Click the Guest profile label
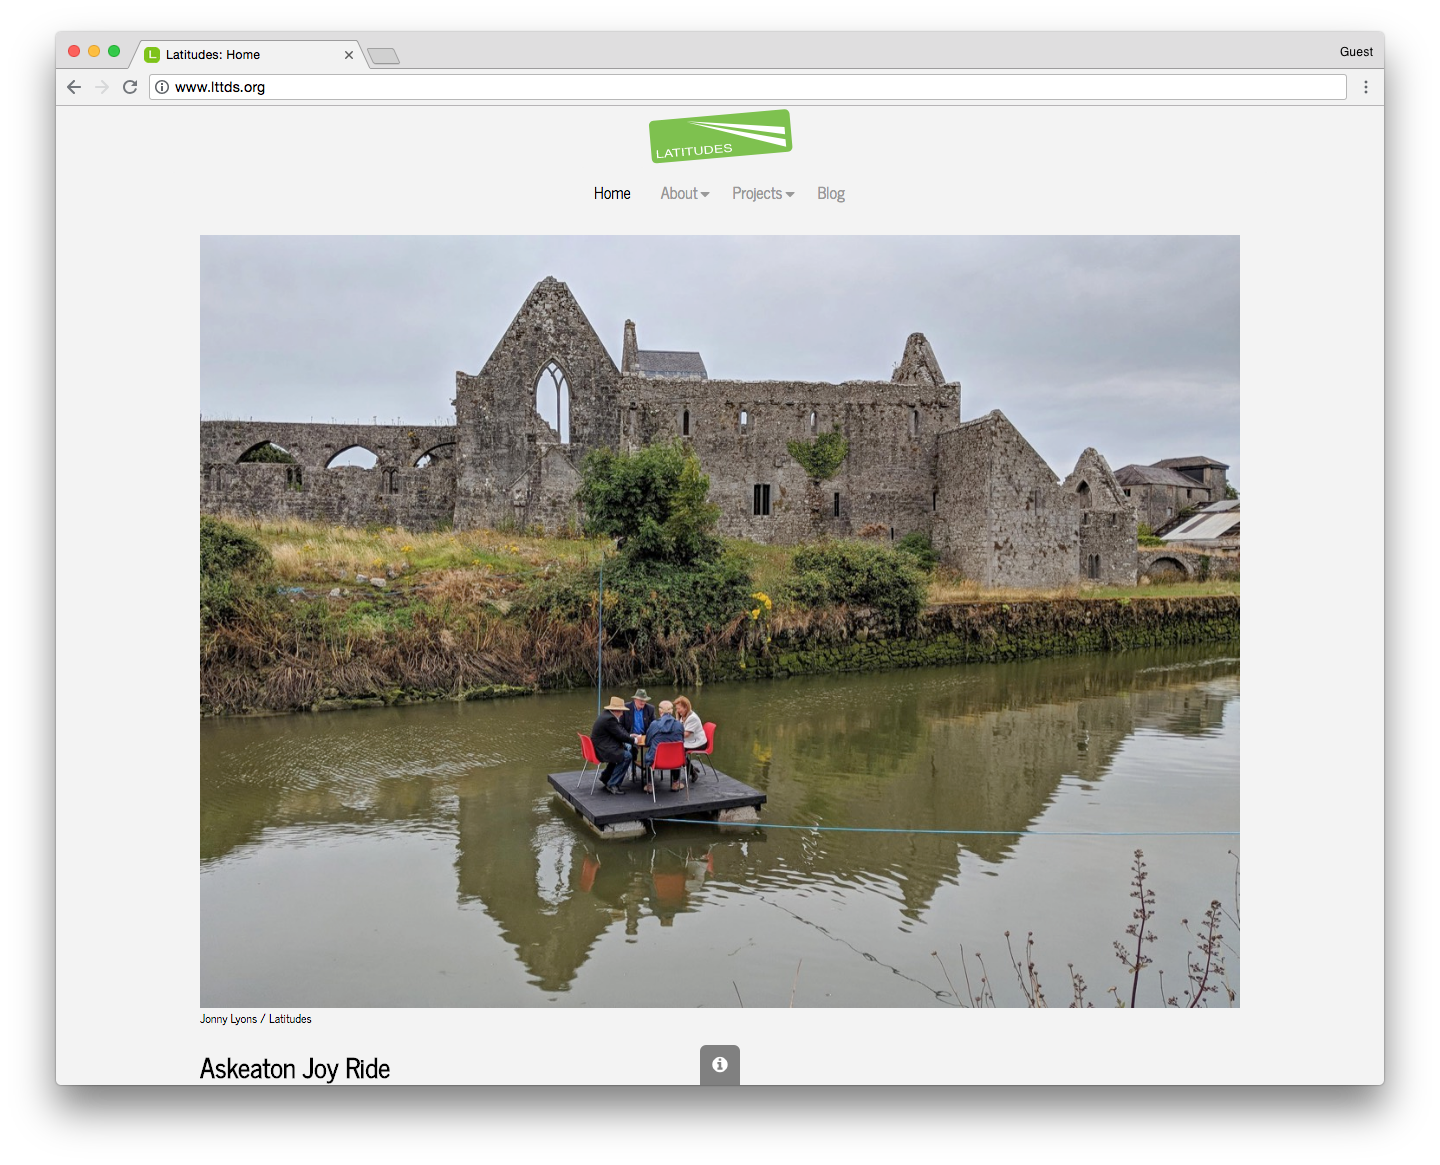The image size is (1440, 1165). click(x=1356, y=52)
